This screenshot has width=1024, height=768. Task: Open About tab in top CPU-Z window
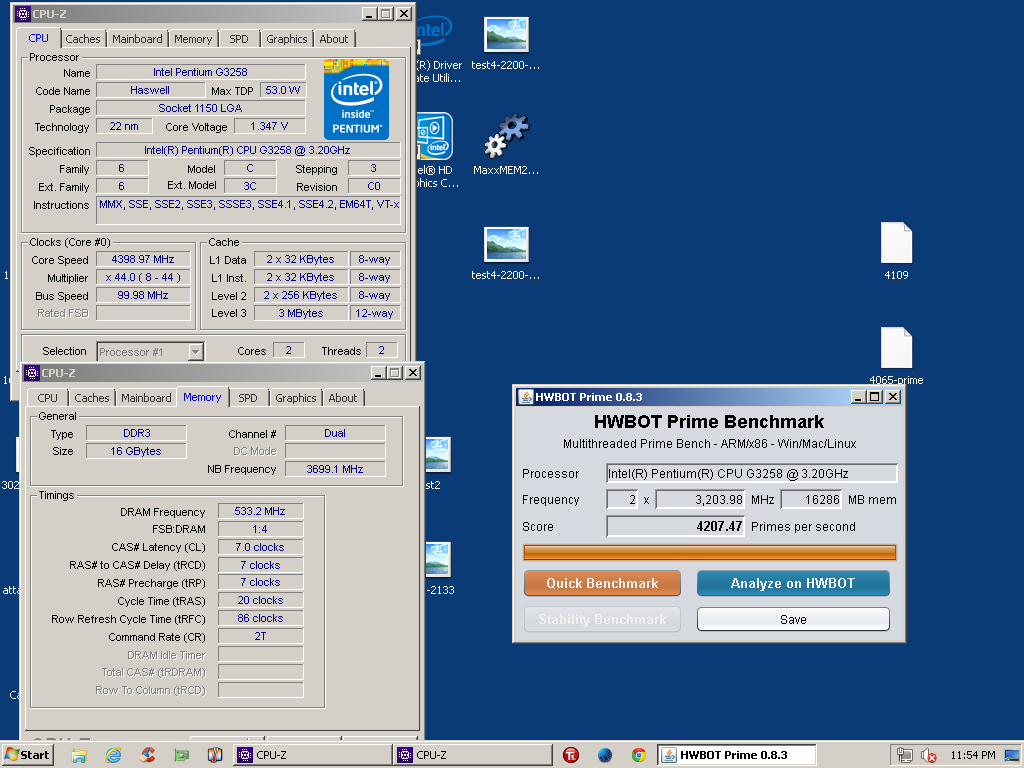coord(334,39)
